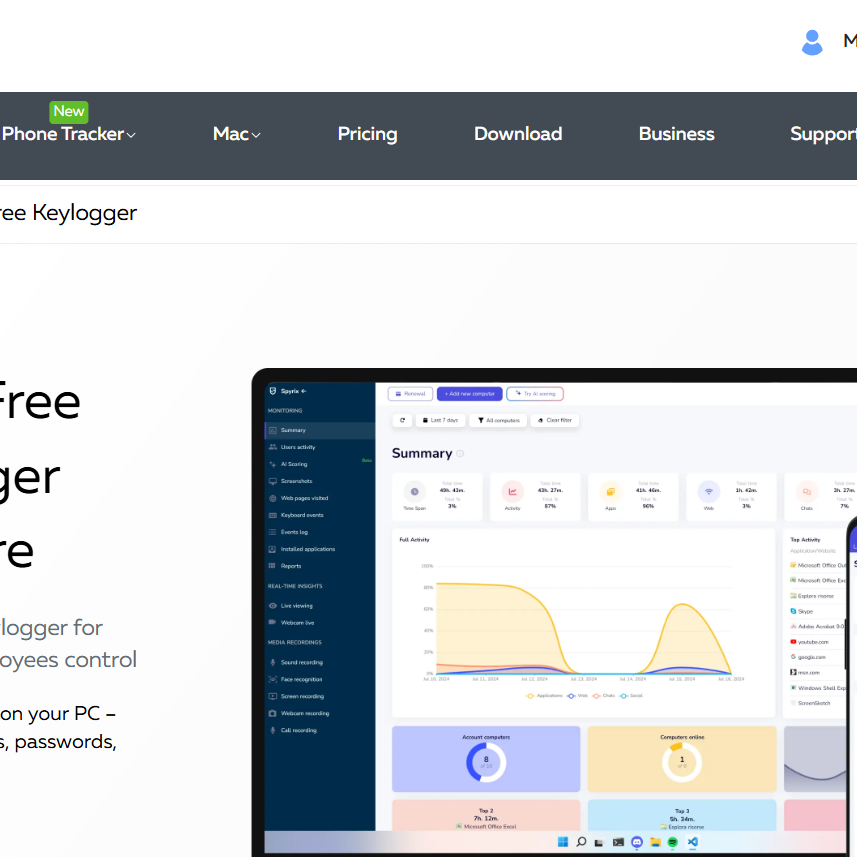Viewport: 857px width, 857px height.
Task: Open AI Scoring in sidebar
Action: (294, 464)
